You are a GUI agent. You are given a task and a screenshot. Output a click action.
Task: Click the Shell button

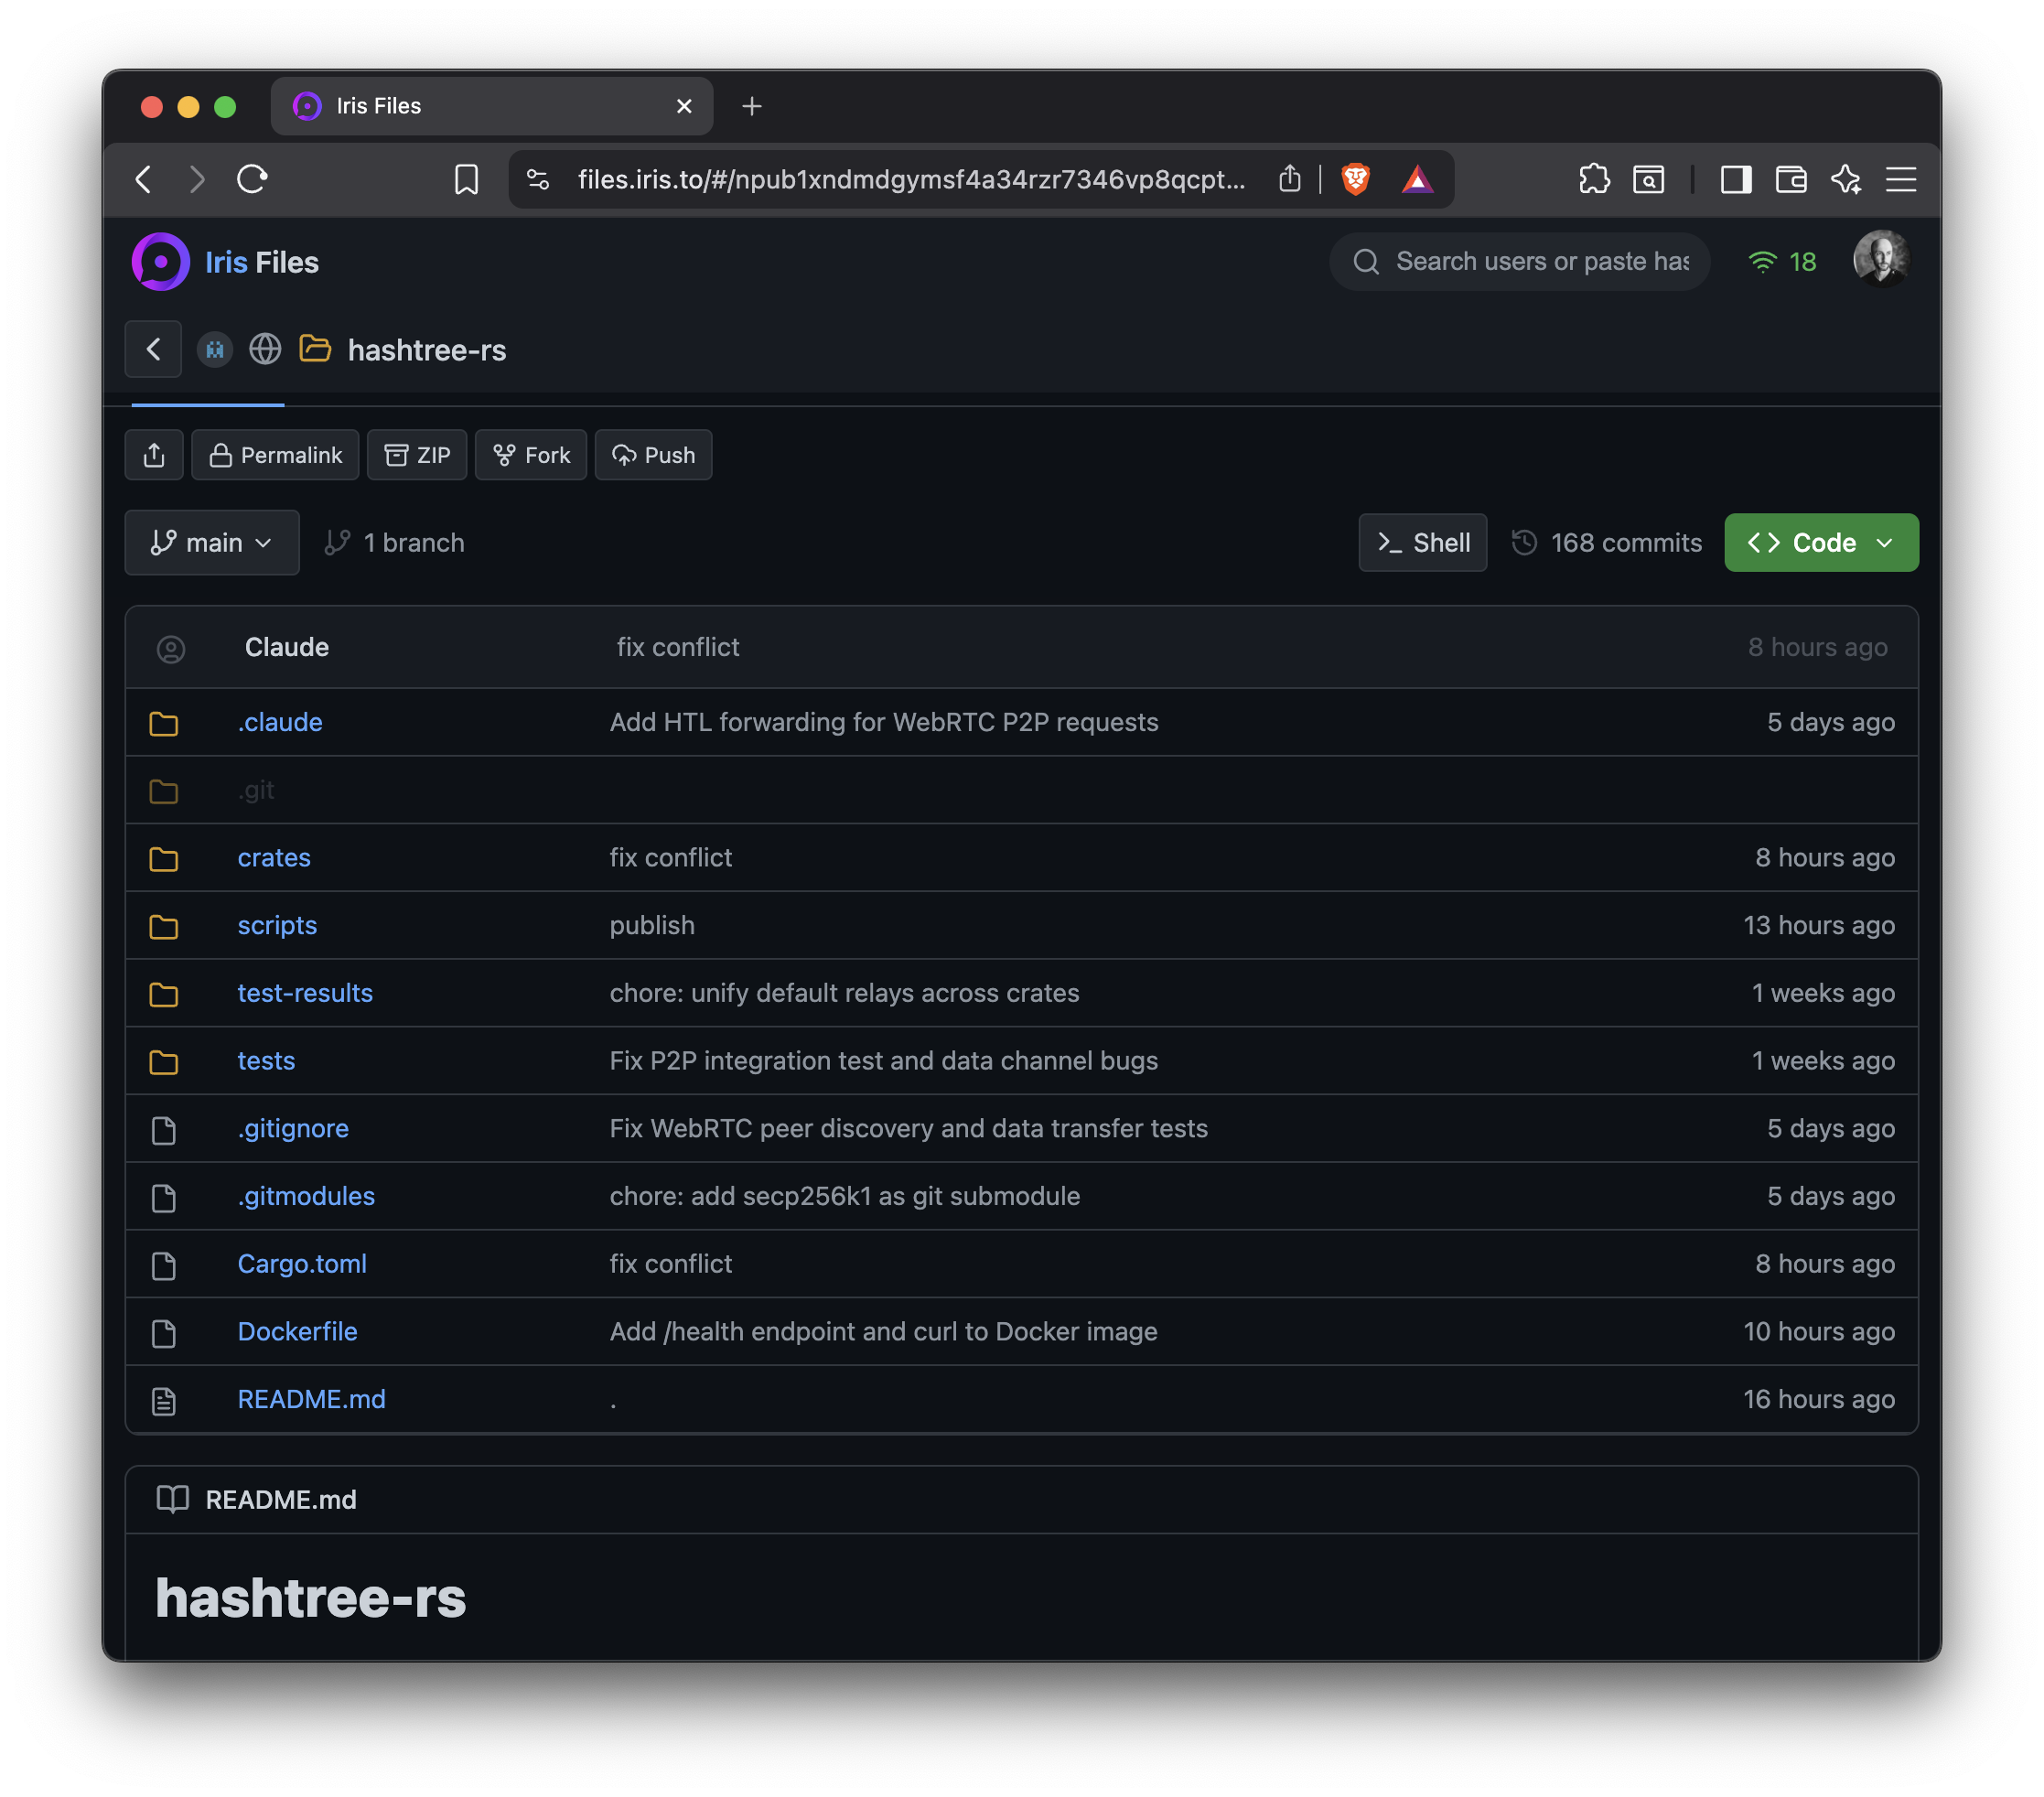(x=1422, y=543)
